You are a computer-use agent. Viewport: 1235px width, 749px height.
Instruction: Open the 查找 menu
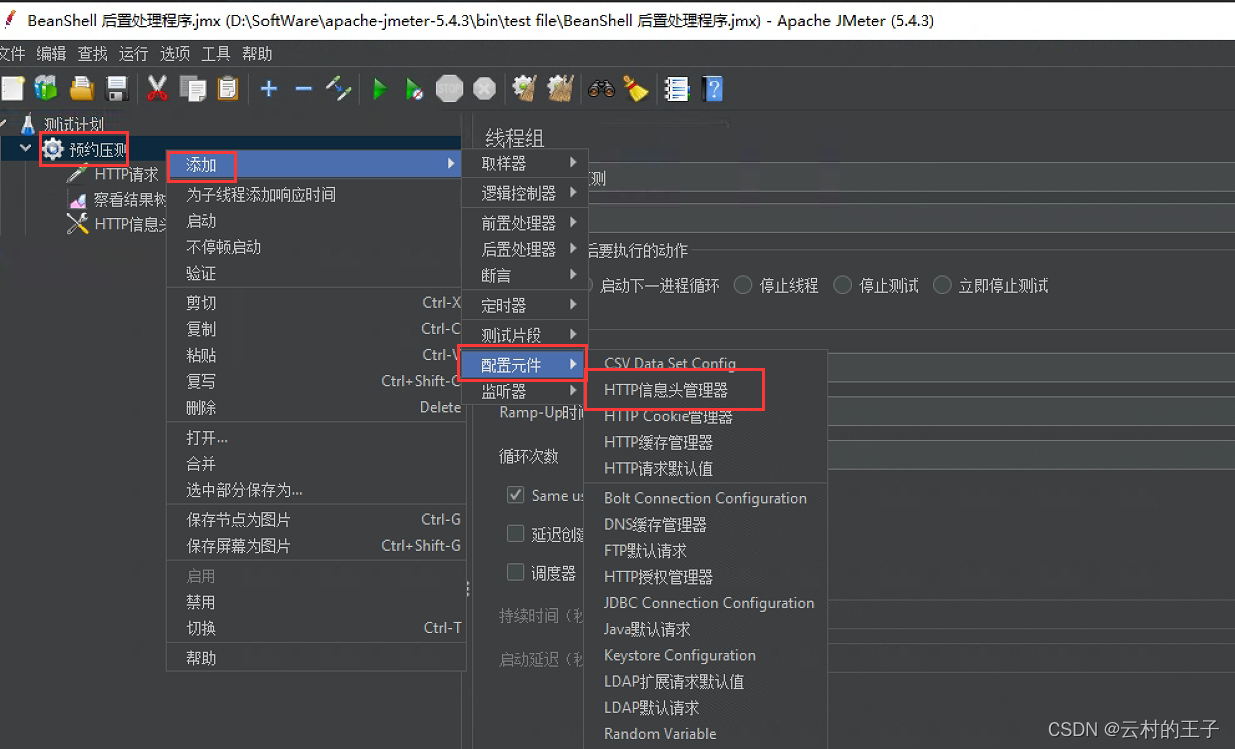click(92, 54)
